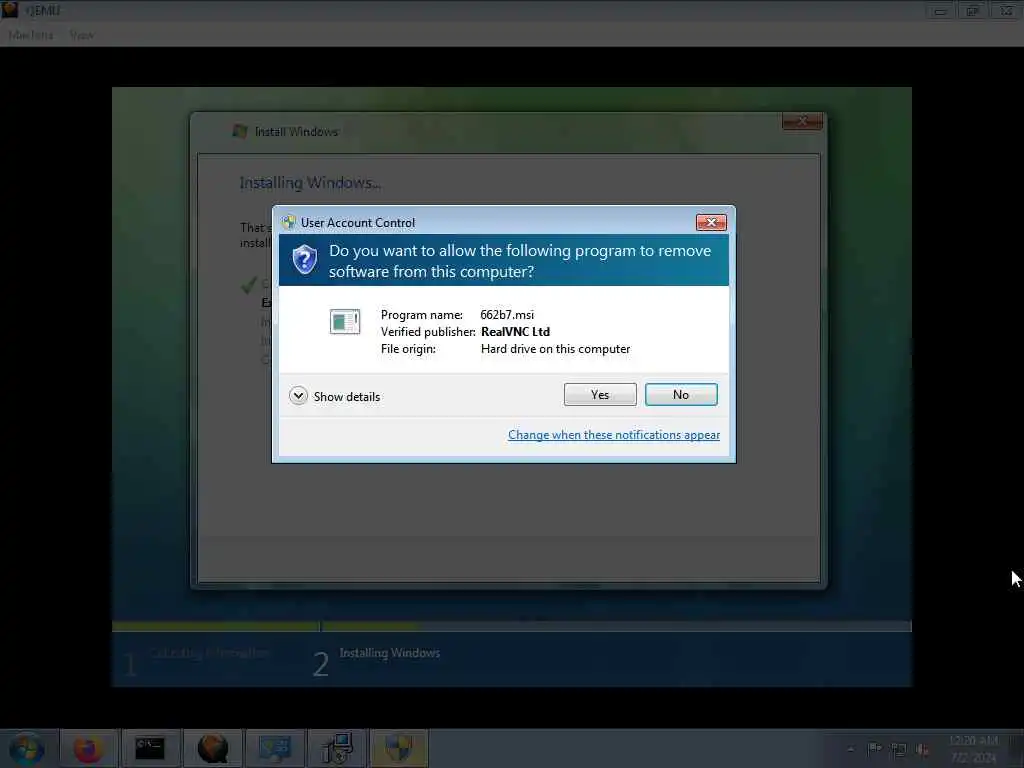Launch Firefox from the taskbar
1024x768 pixels.
(x=88, y=748)
